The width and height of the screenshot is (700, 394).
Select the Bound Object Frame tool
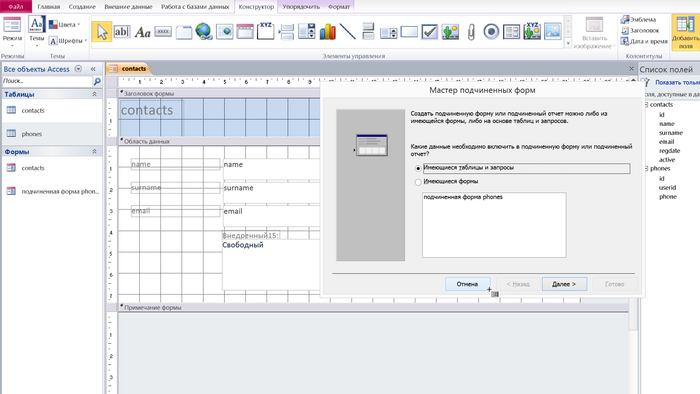click(532, 31)
